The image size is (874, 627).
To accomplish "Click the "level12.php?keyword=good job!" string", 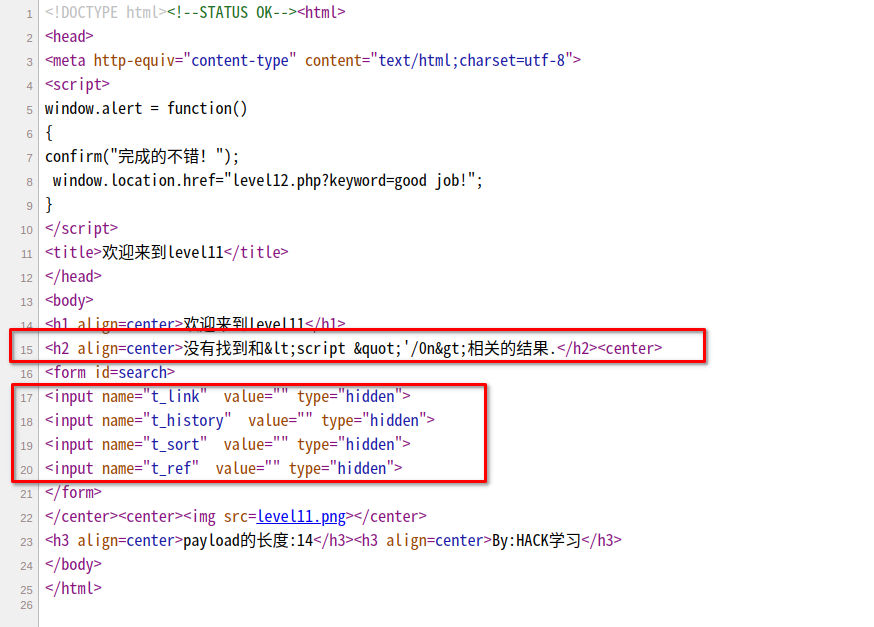I will (x=350, y=181).
